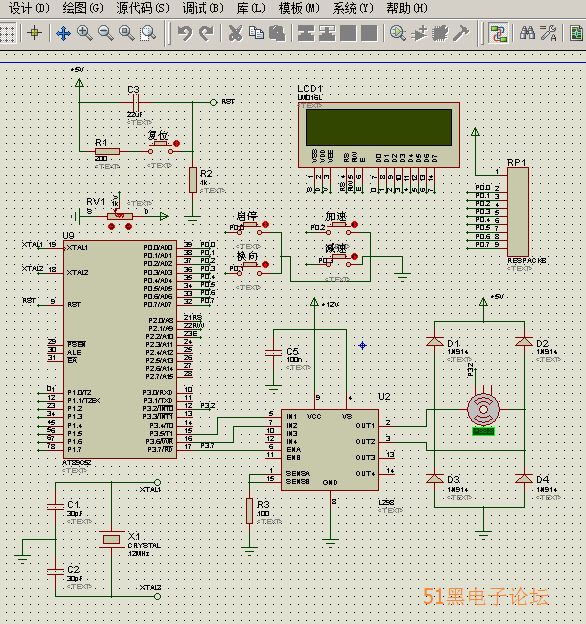Image resolution: width=586 pixels, height=624 pixels.
Task: Open the 设计(D) menu
Action: (x=29, y=8)
